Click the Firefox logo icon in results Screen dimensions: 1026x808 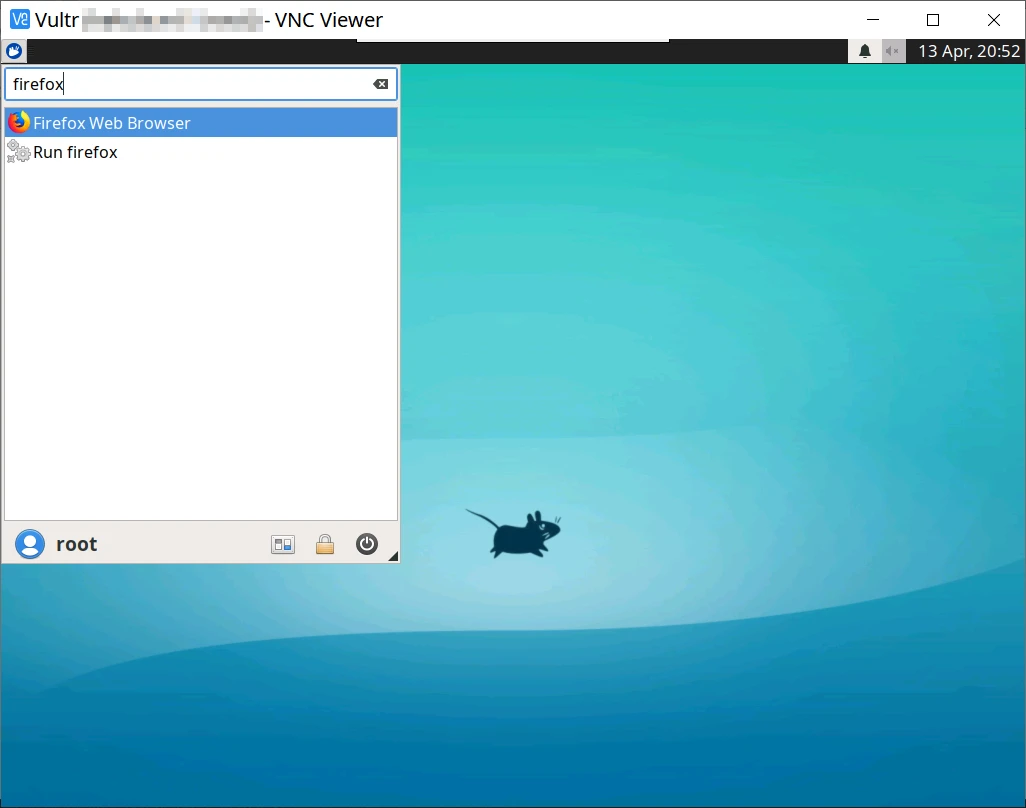click(x=19, y=122)
